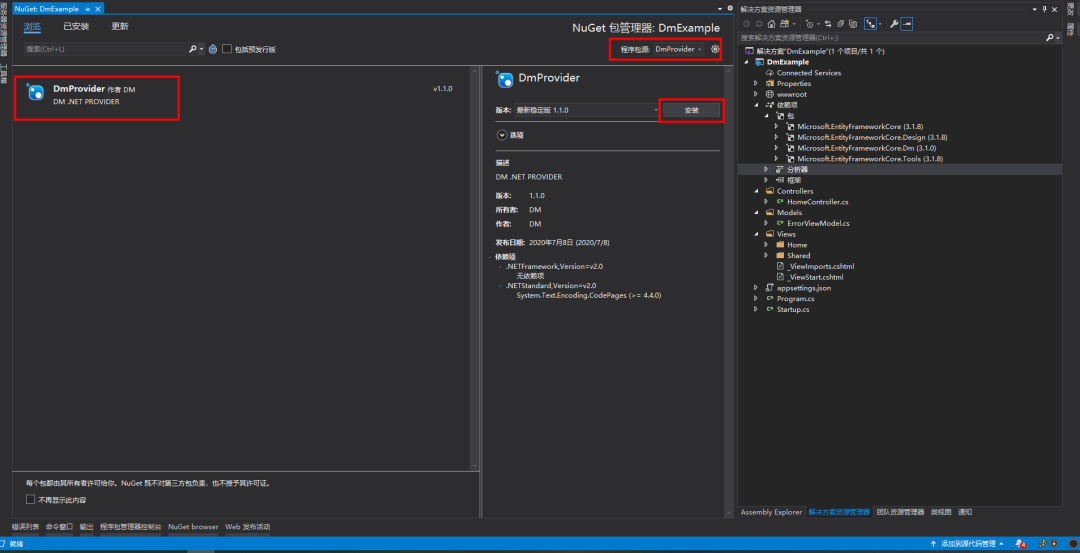Open Solution Explorer window options dropdown arrow
This screenshot has width=1080, height=553.
tap(1035, 9)
